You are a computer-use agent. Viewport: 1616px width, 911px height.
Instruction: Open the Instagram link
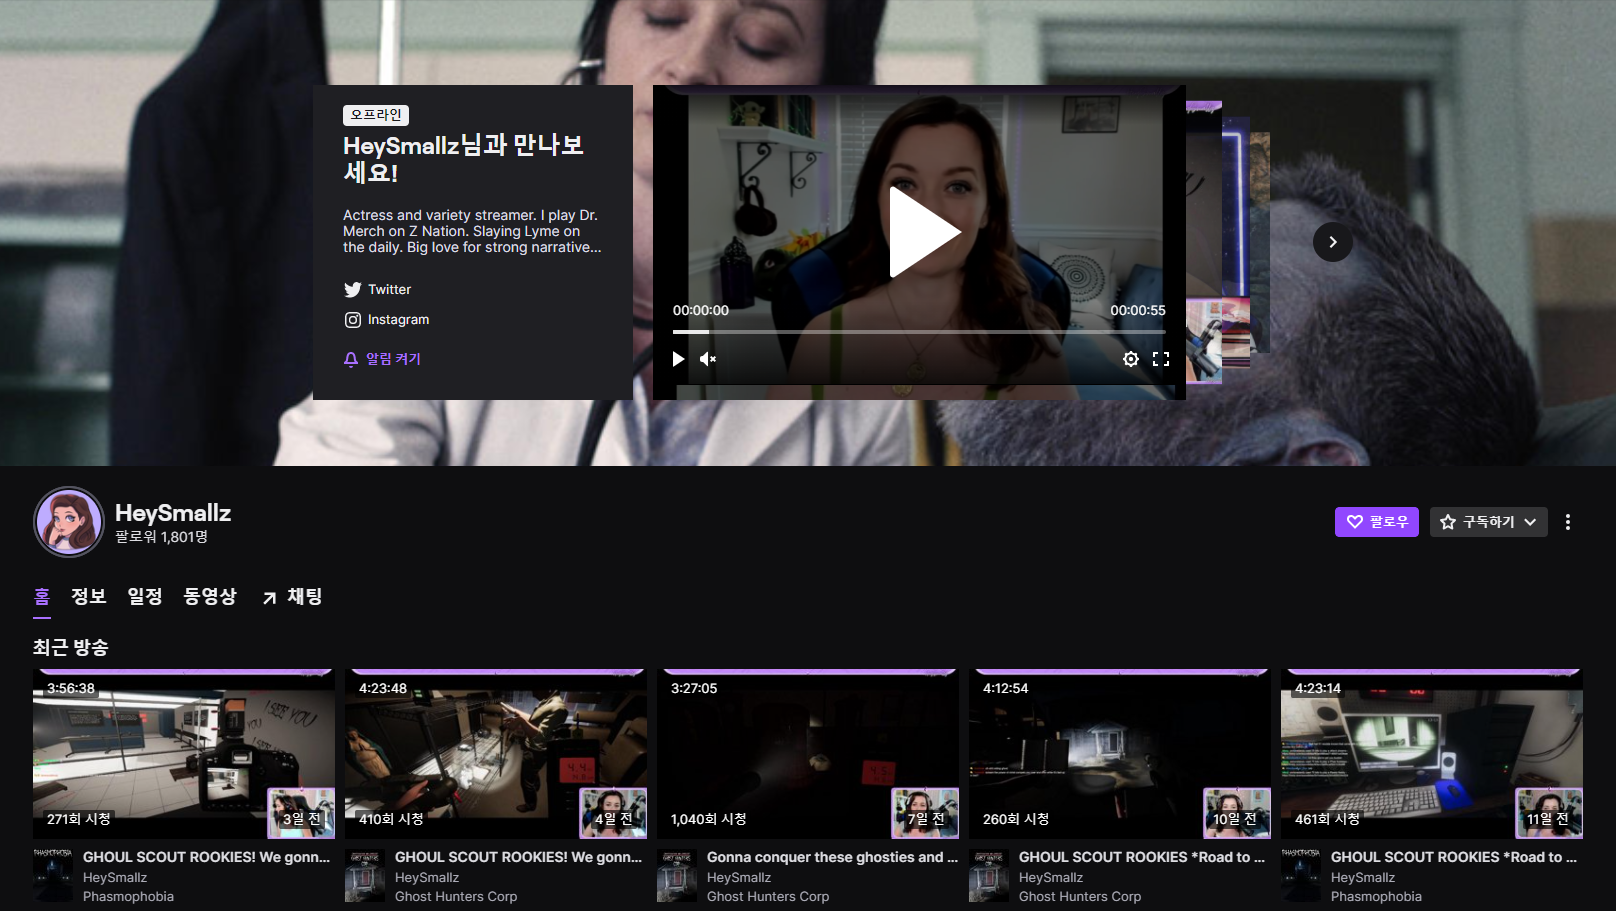(387, 320)
